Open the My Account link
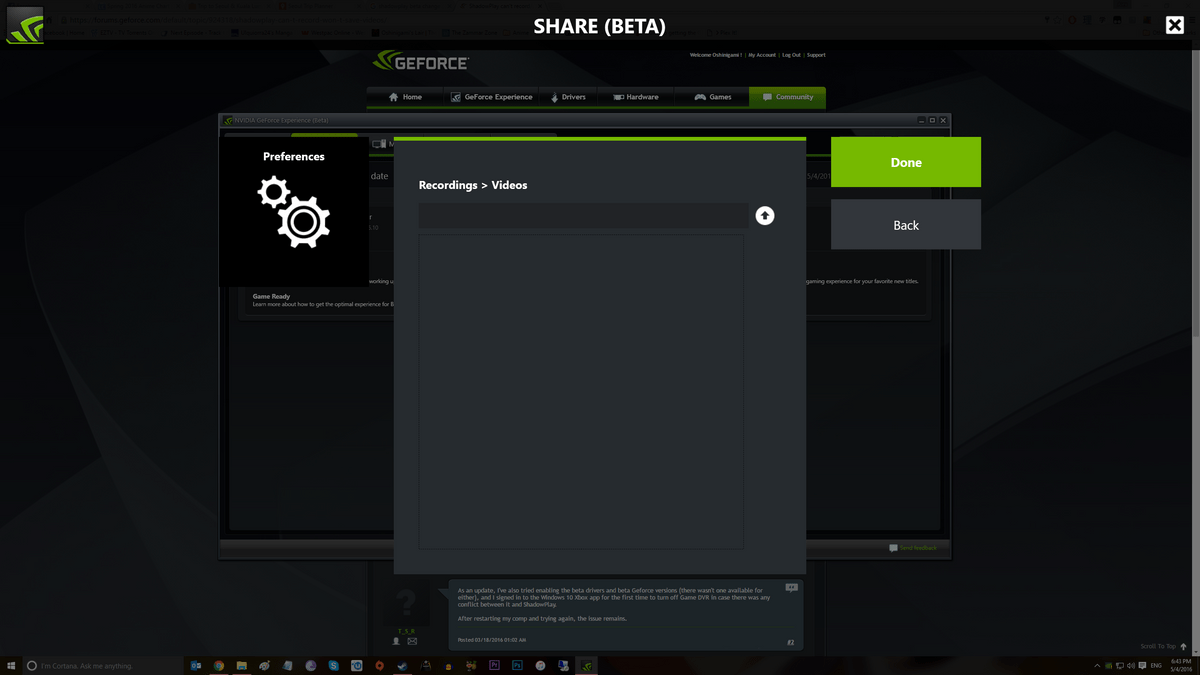The height and width of the screenshot is (675, 1200). 762,55
